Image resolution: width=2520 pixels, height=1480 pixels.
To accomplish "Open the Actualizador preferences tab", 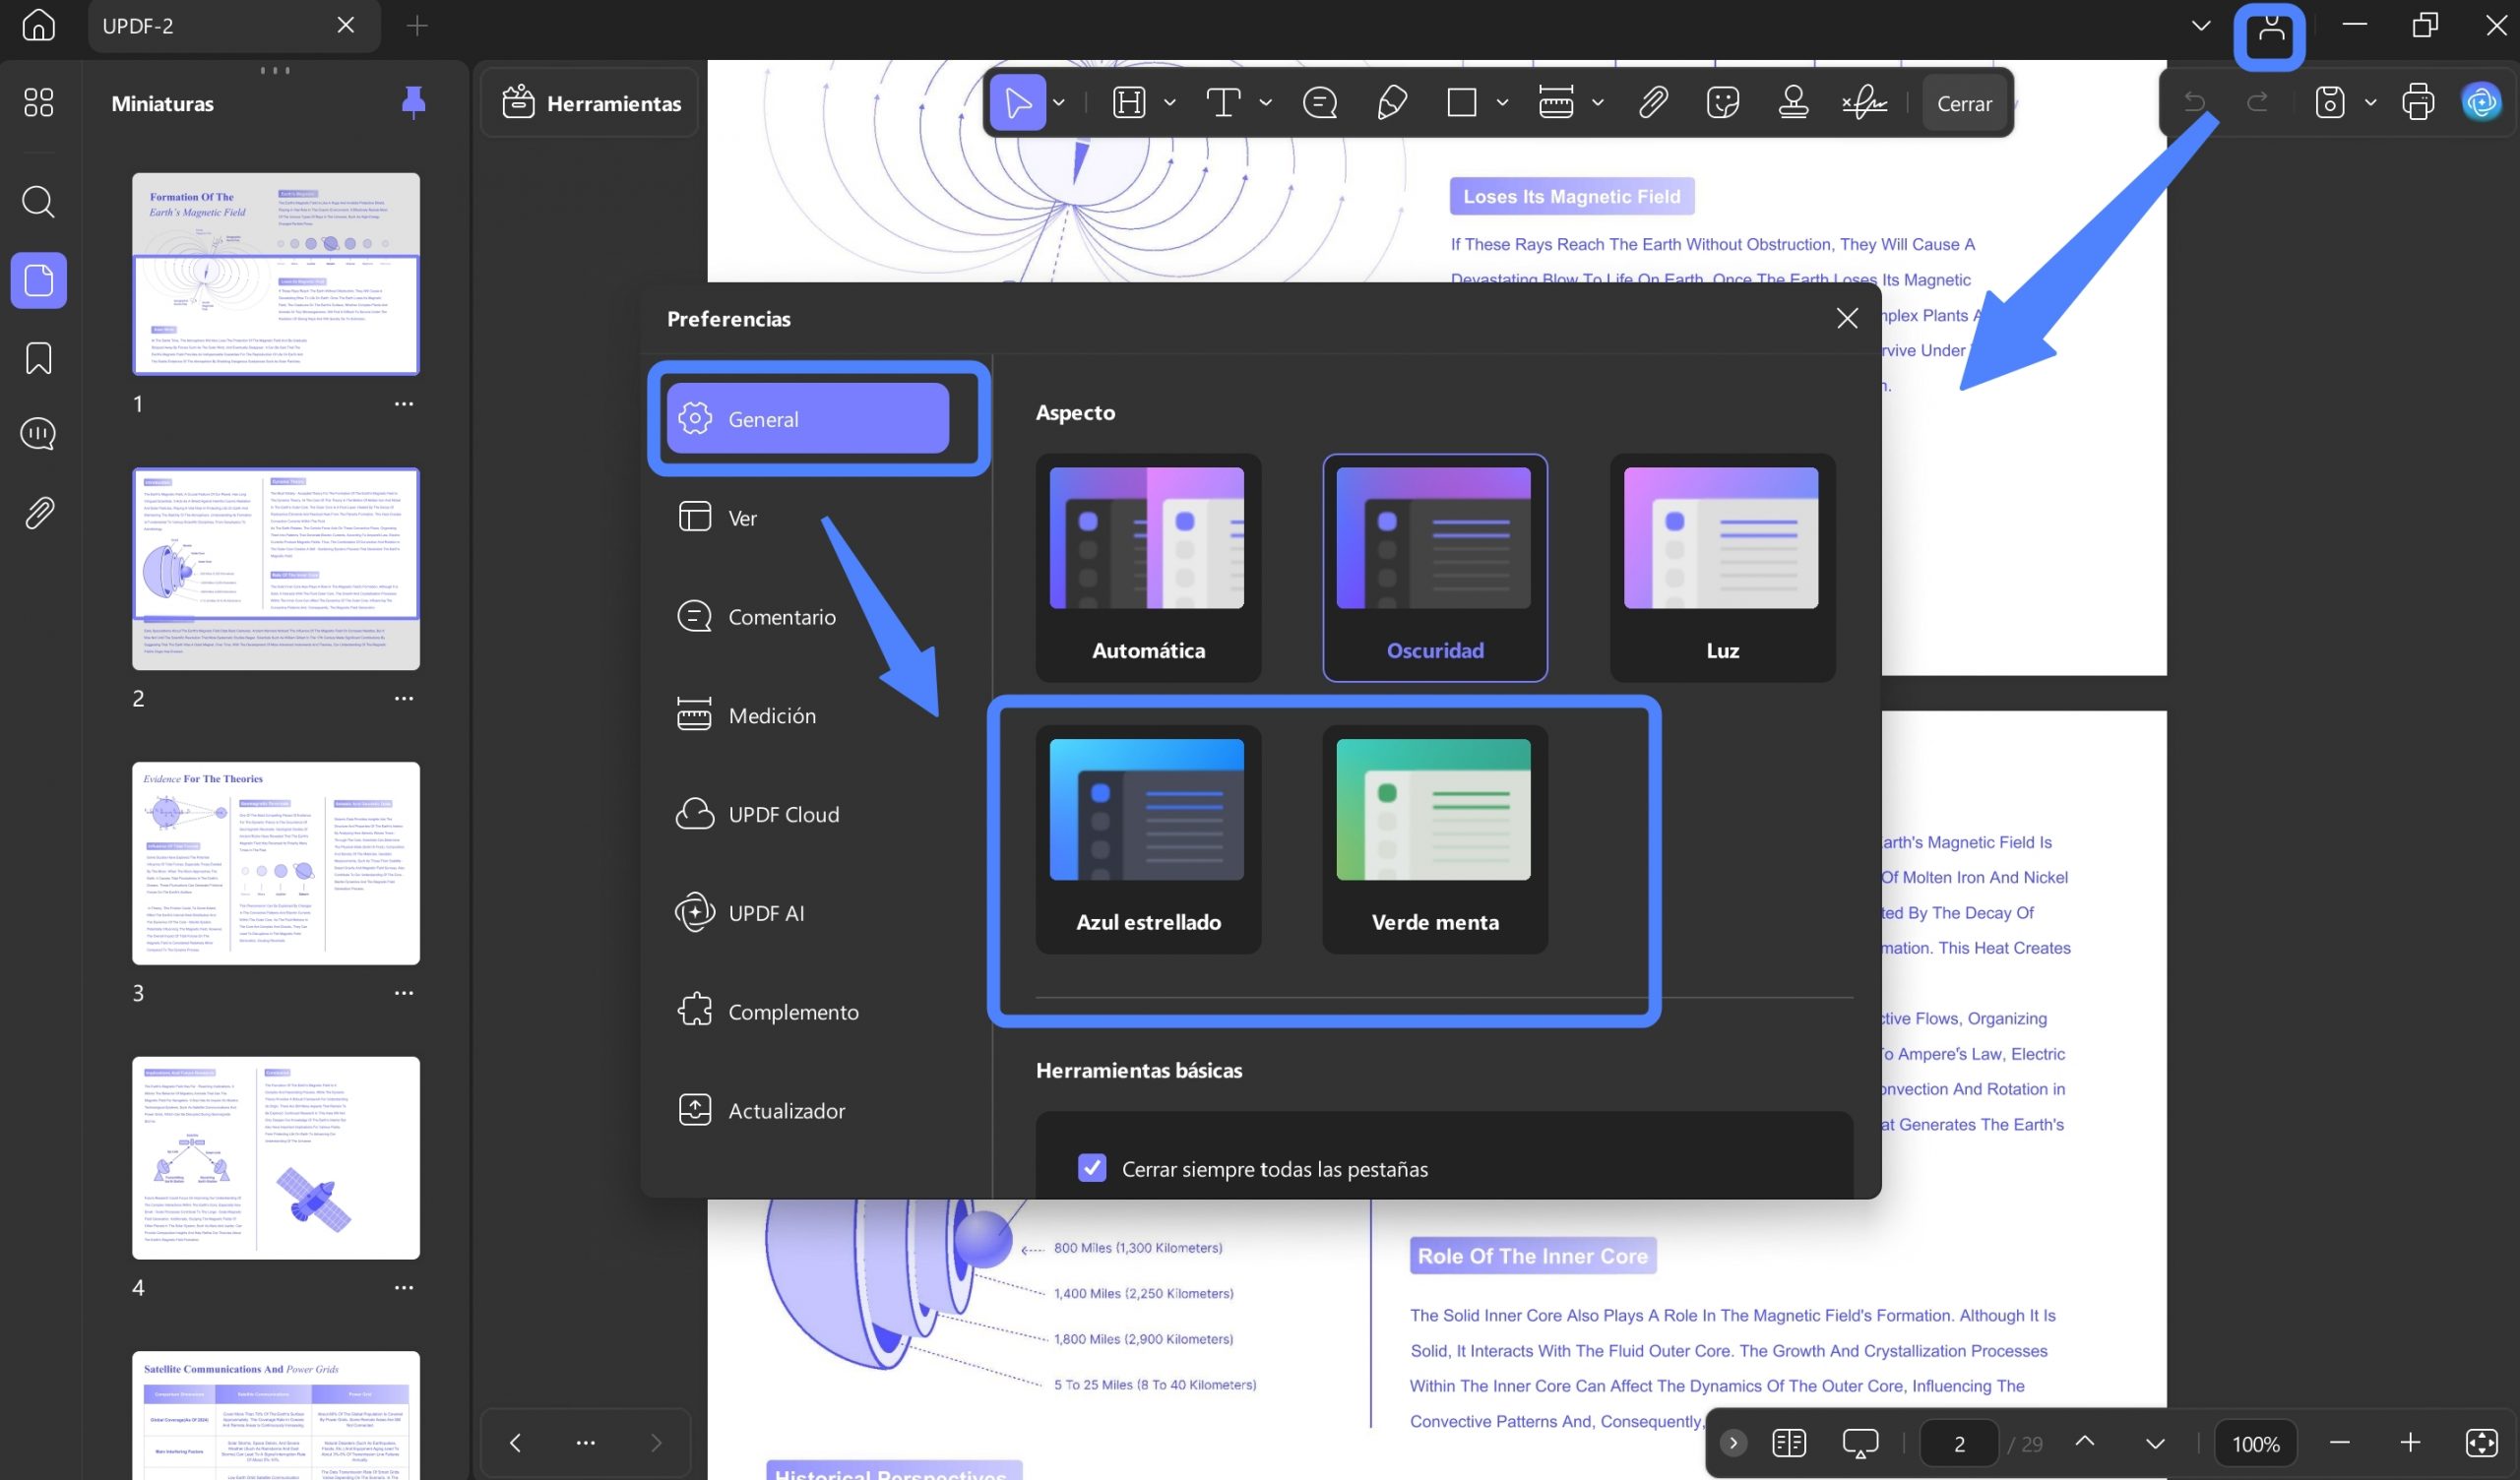I will [808, 1110].
